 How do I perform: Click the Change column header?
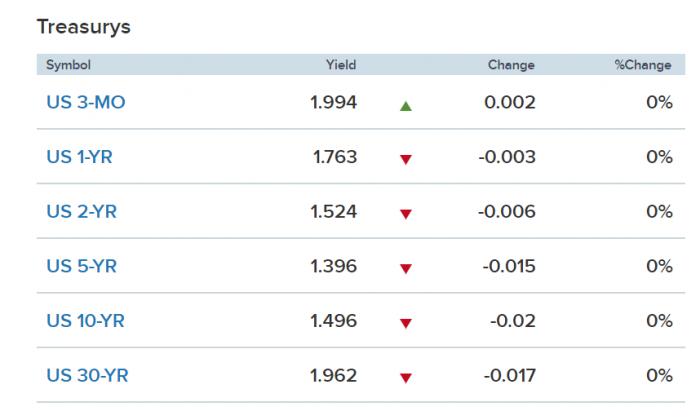[511, 65]
